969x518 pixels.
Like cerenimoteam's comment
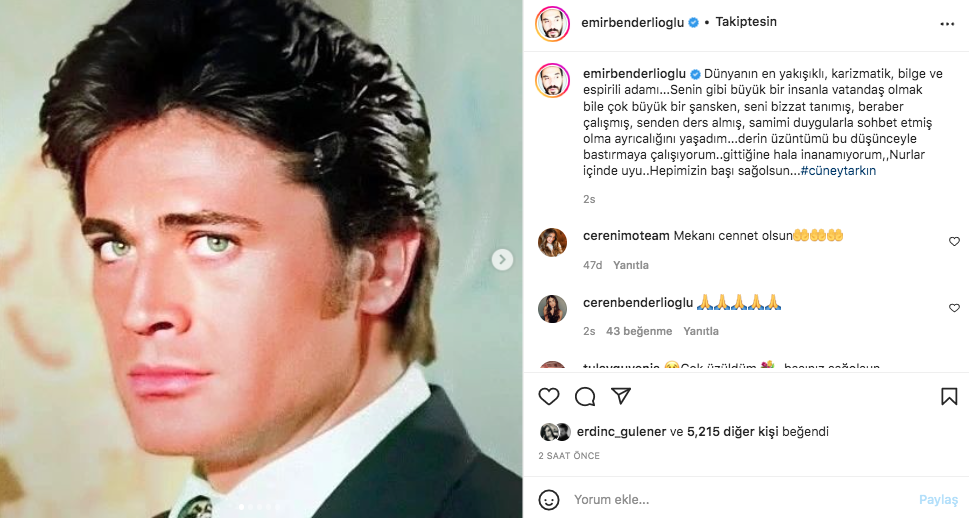pos(954,241)
